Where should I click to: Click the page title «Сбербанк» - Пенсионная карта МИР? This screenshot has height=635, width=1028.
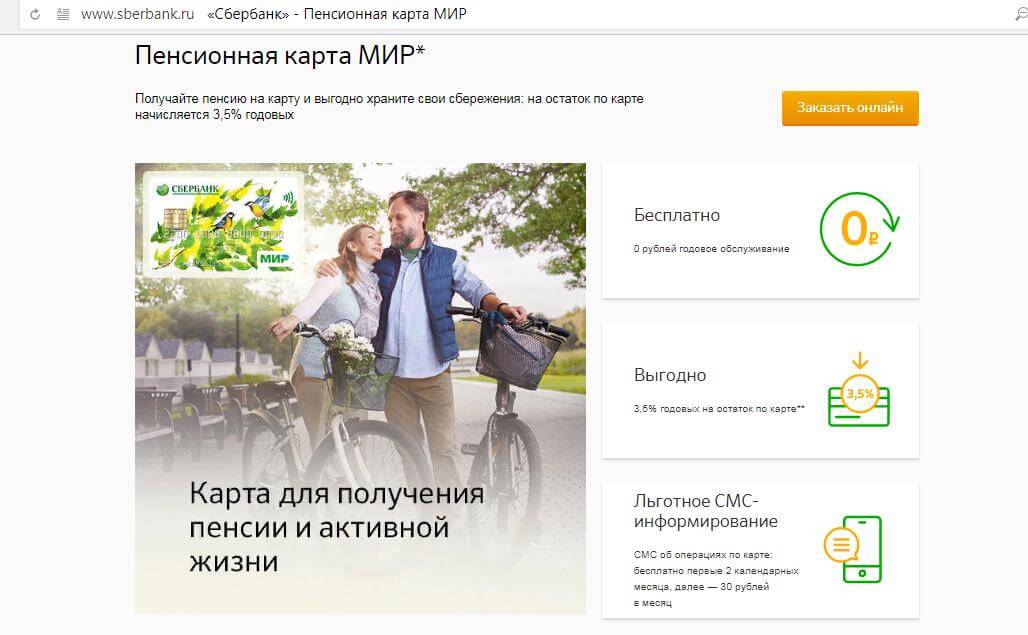(336, 15)
